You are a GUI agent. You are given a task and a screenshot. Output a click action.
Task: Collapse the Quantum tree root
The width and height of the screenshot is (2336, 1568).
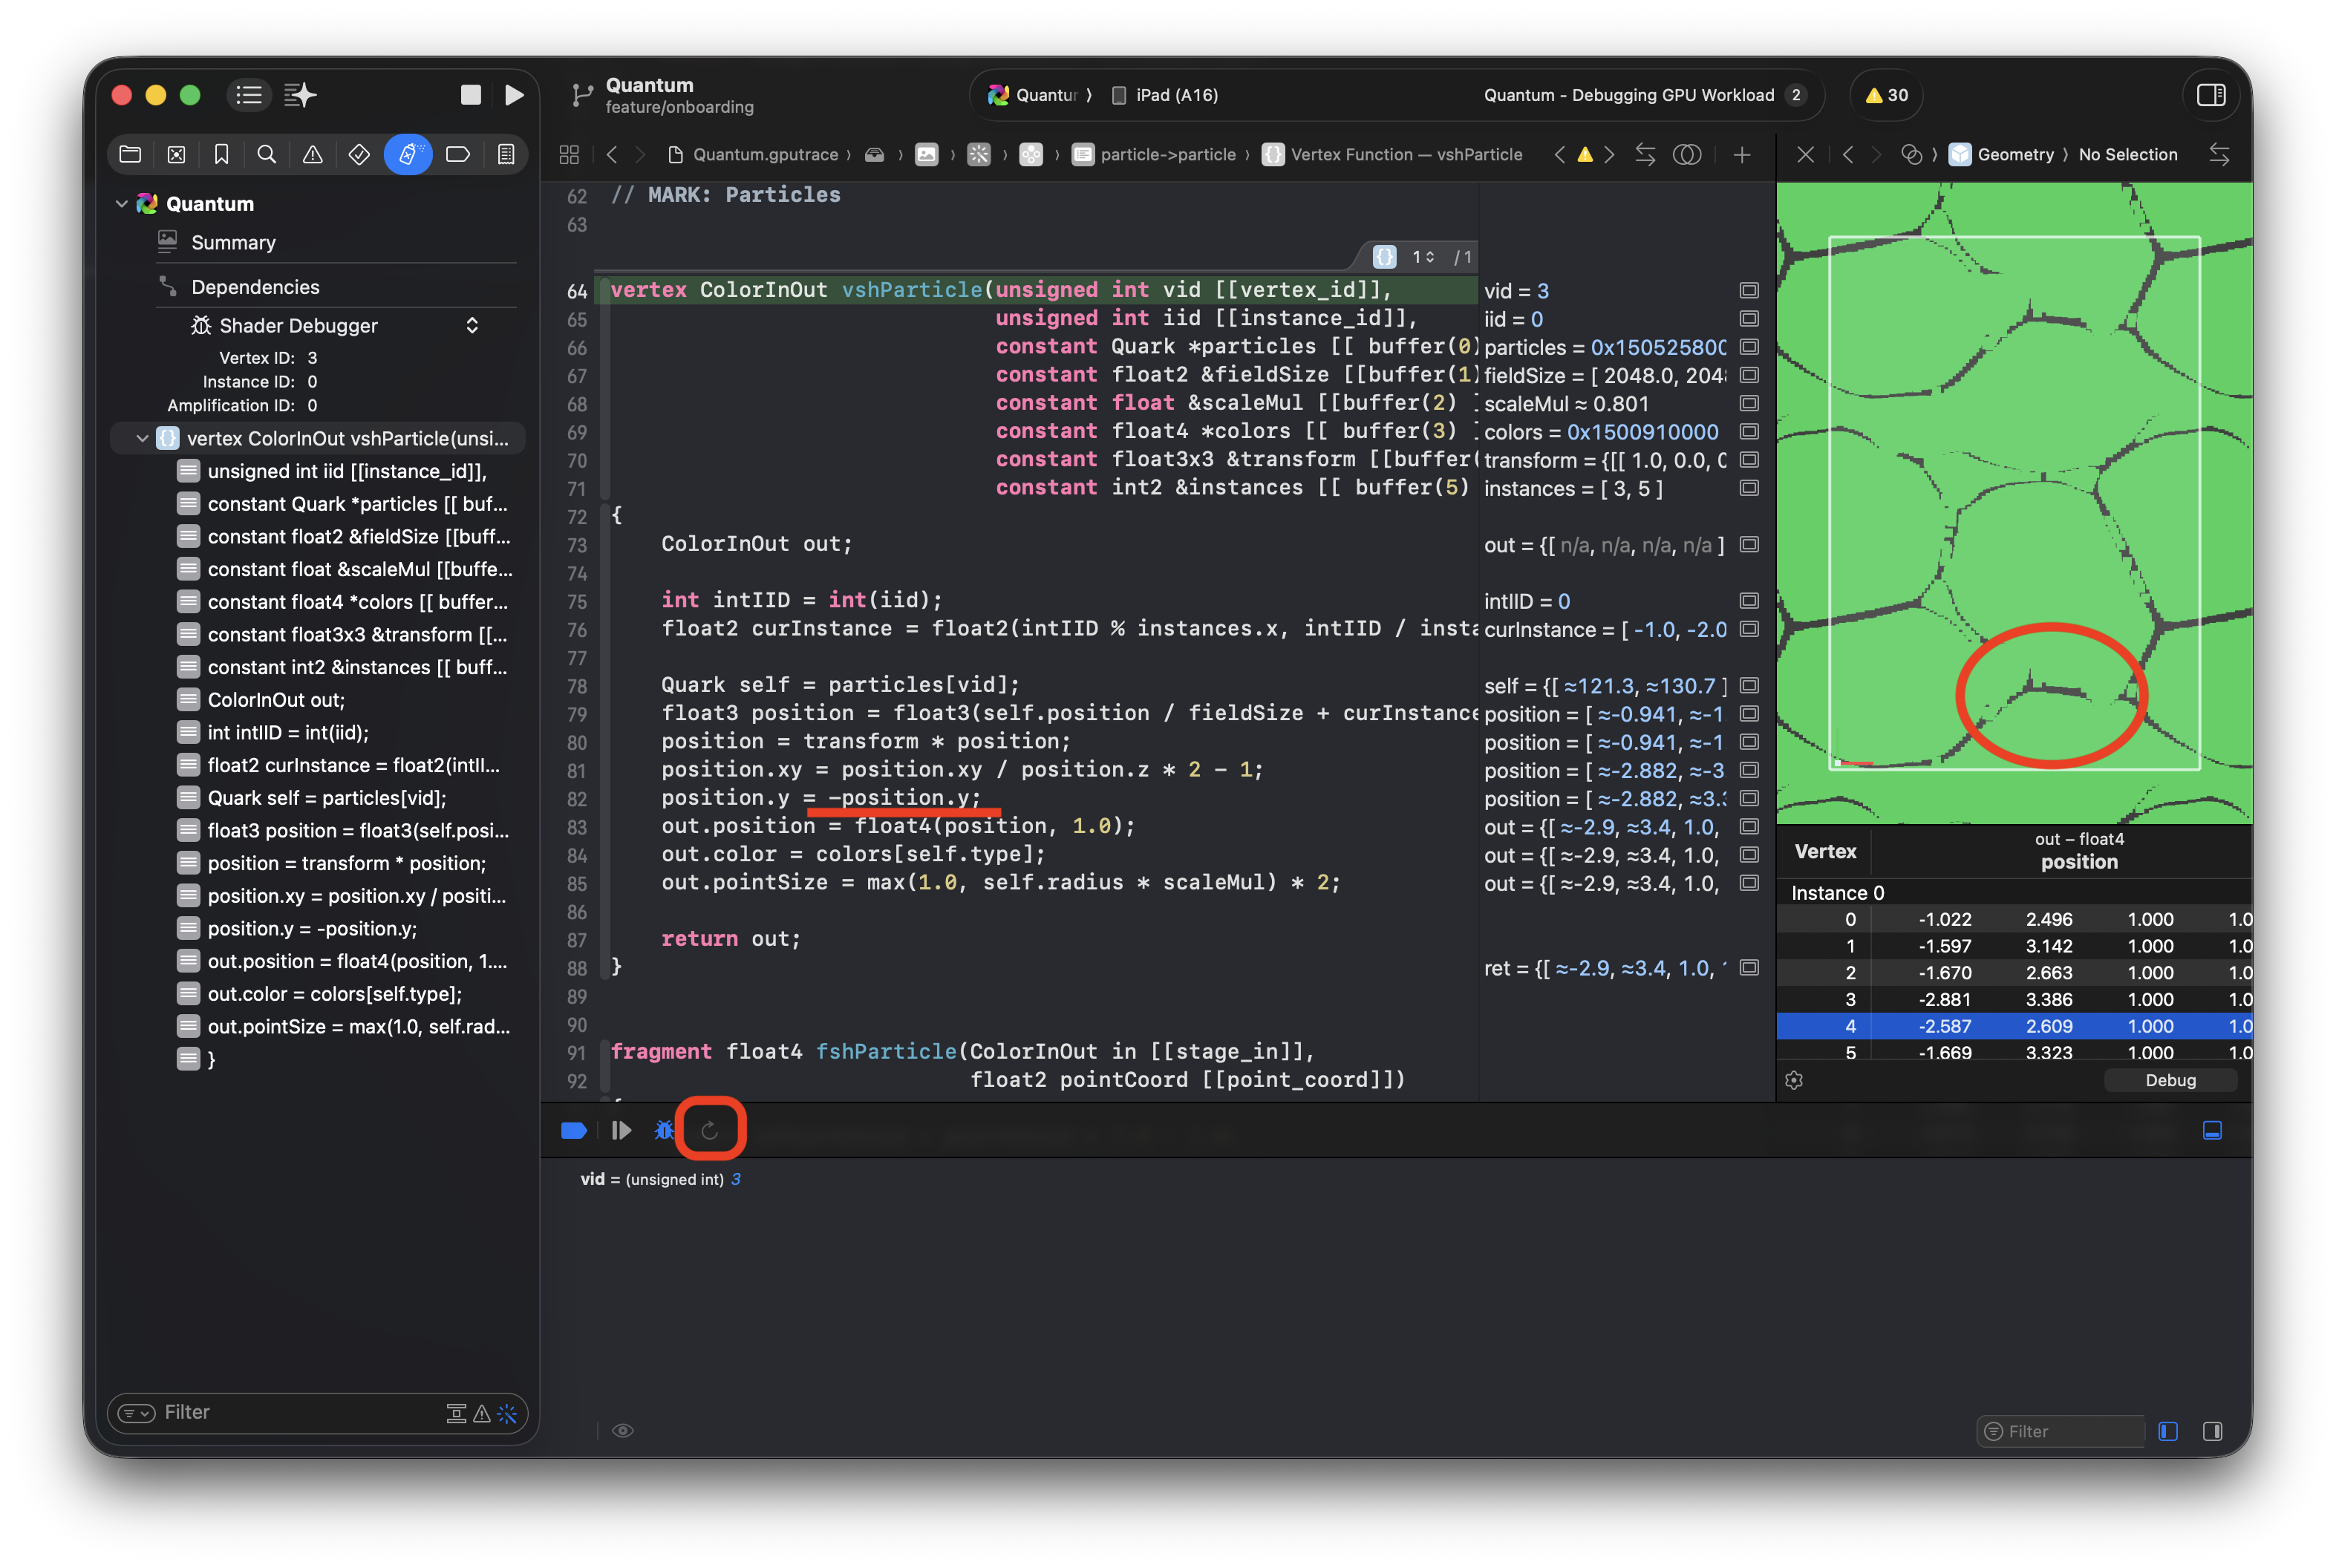[121, 204]
